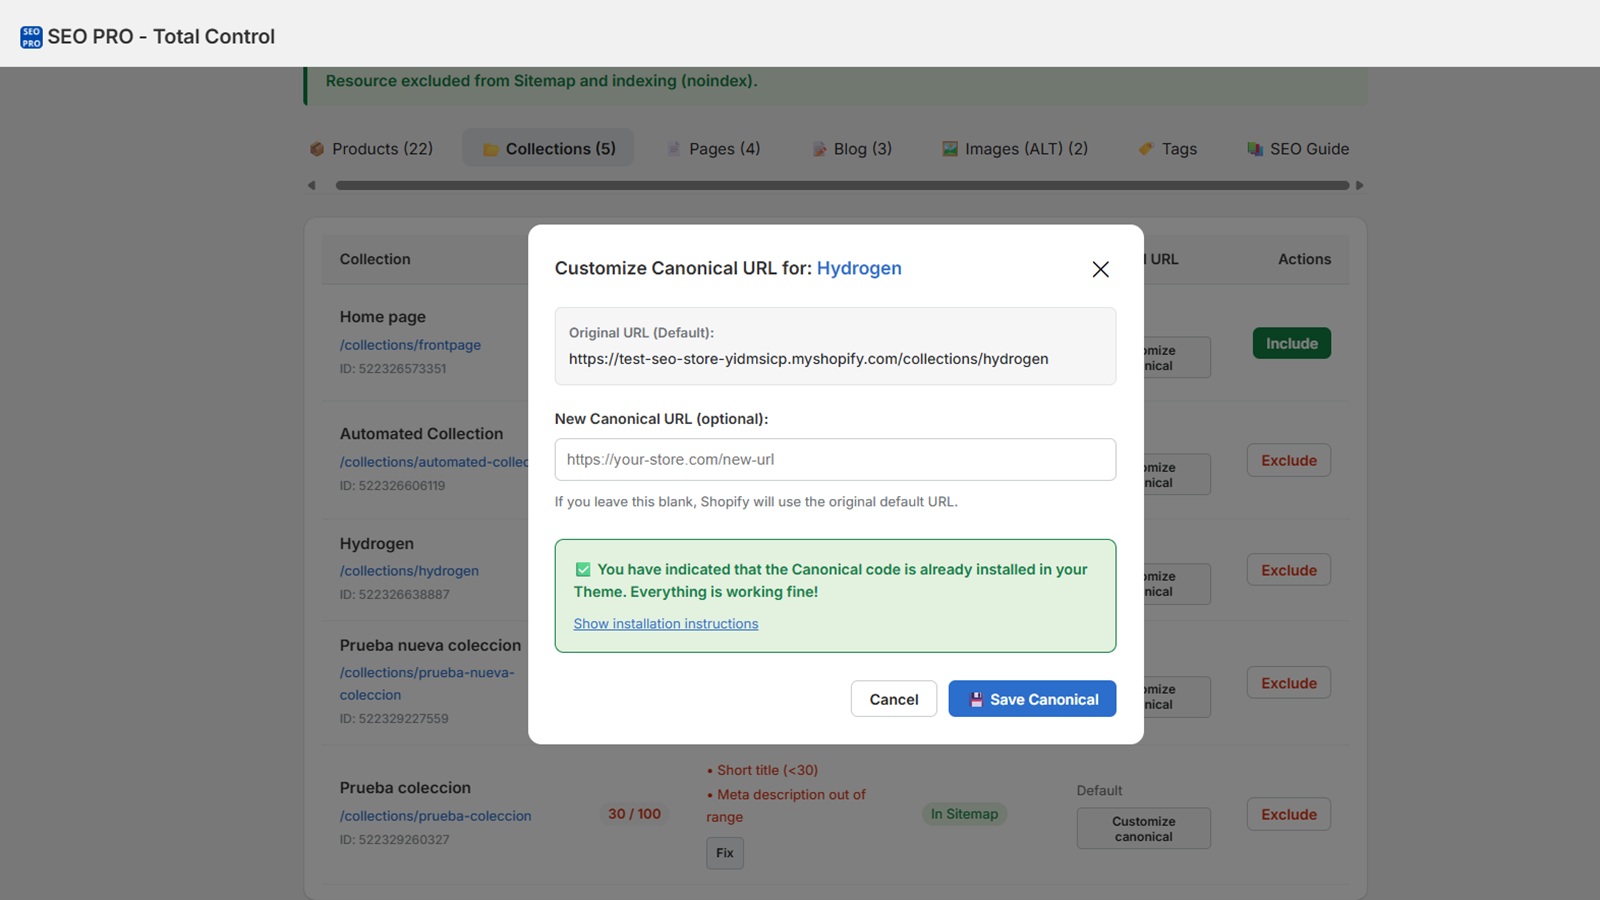Screen dimensions: 1600x900
Task: Open the /collections/automated-collection link
Action: click(434, 462)
